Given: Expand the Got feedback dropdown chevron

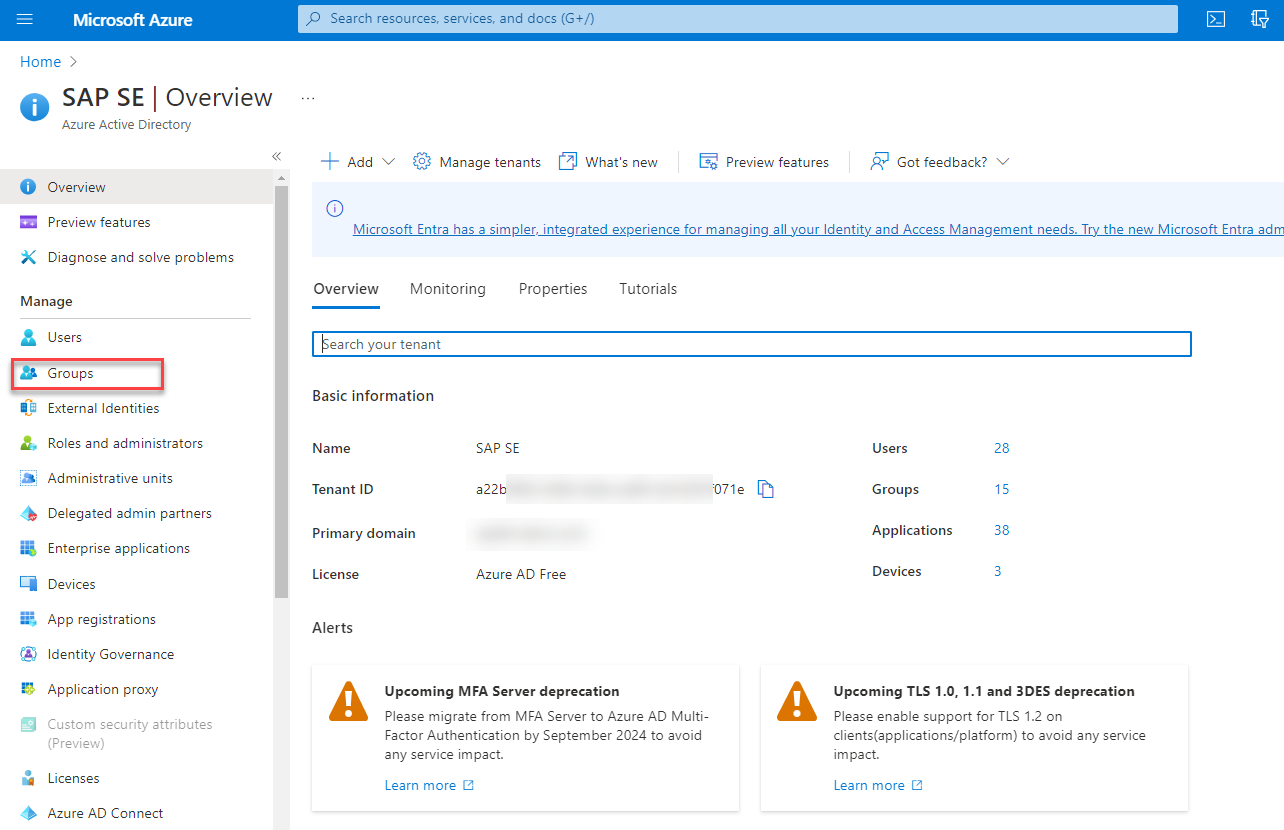Looking at the screenshot, I should click(1003, 162).
